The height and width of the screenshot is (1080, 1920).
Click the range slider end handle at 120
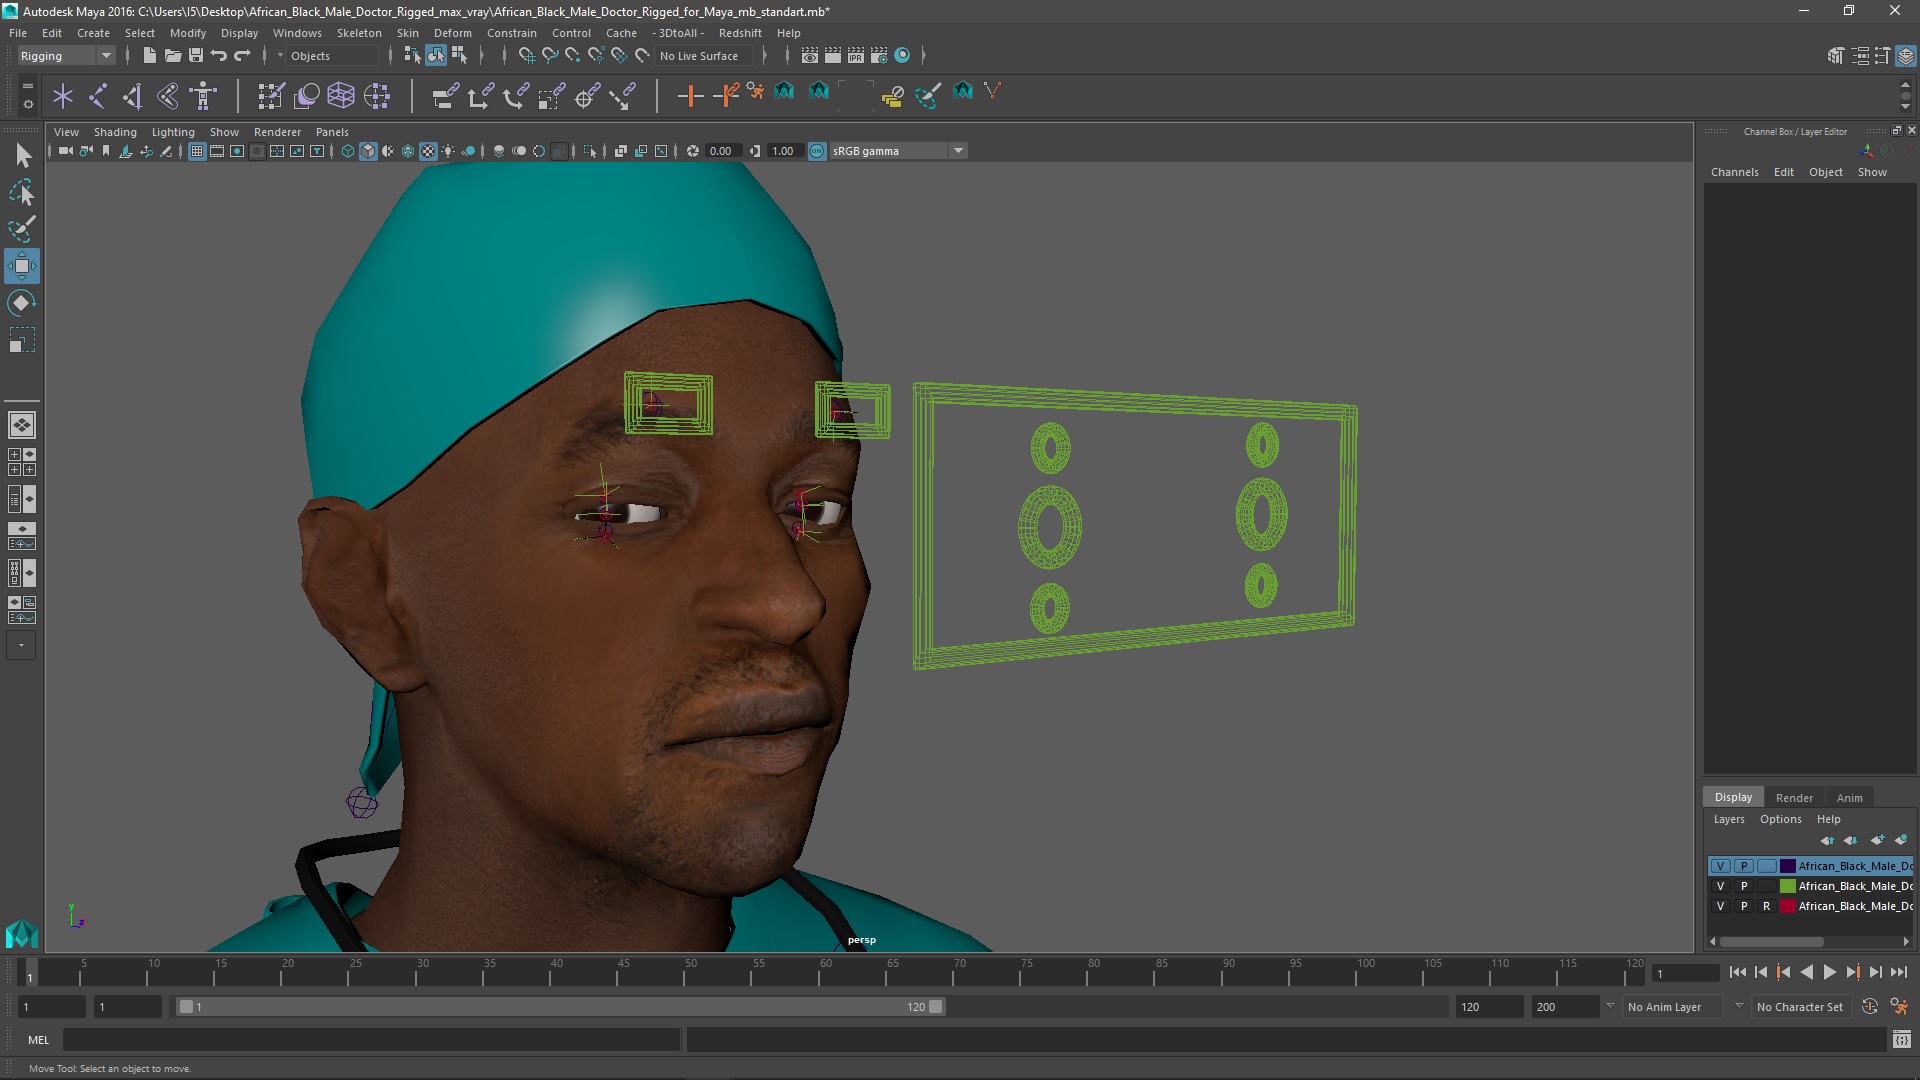tap(936, 1007)
